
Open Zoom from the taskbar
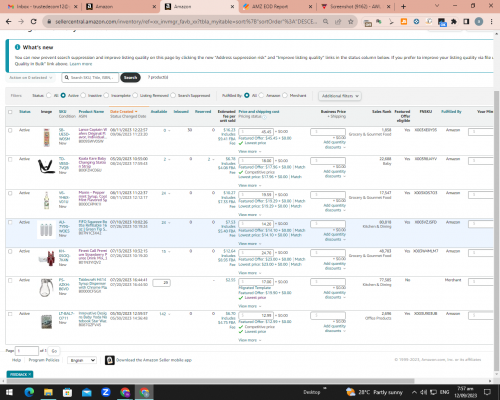pos(106,392)
